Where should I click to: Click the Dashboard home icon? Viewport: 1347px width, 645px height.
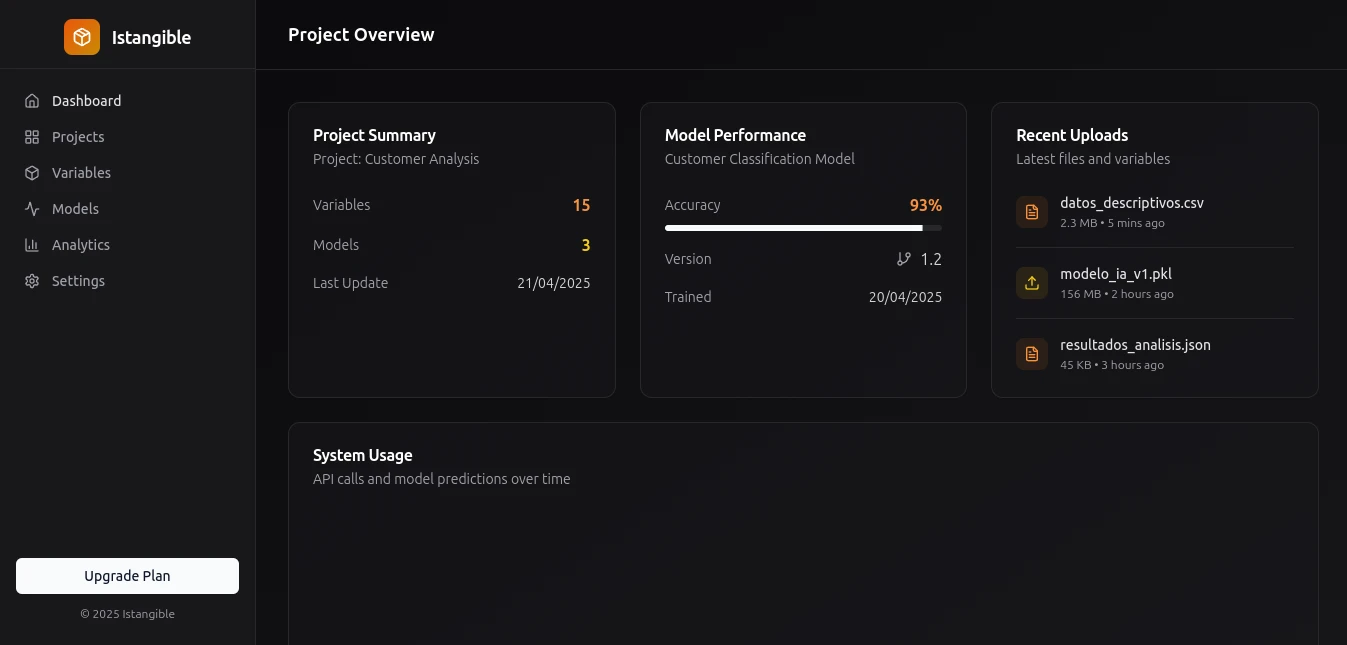(x=32, y=101)
